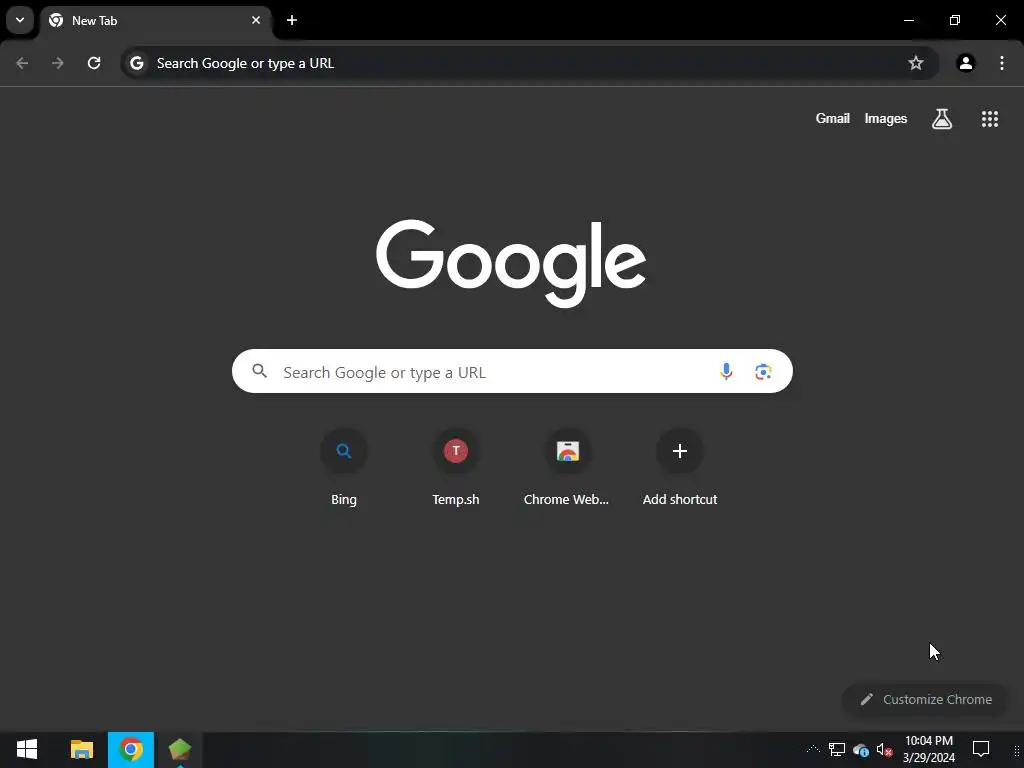The height and width of the screenshot is (768, 1024).
Task: Open the network status tray icon
Action: pos(837,750)
